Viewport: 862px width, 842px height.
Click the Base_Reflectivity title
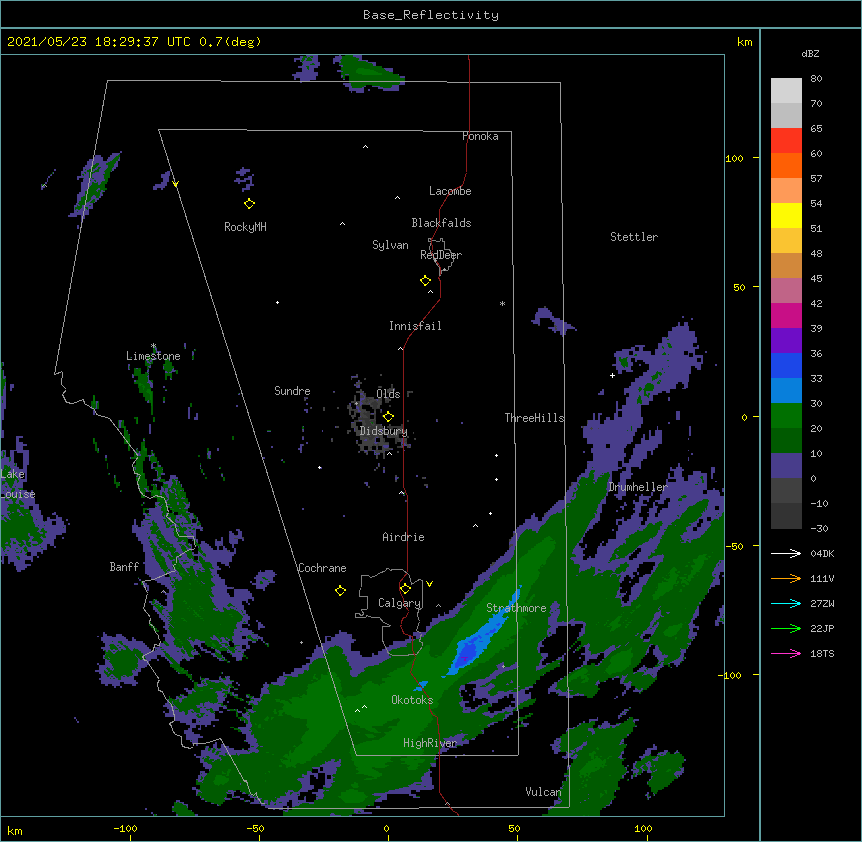(431, 15)
